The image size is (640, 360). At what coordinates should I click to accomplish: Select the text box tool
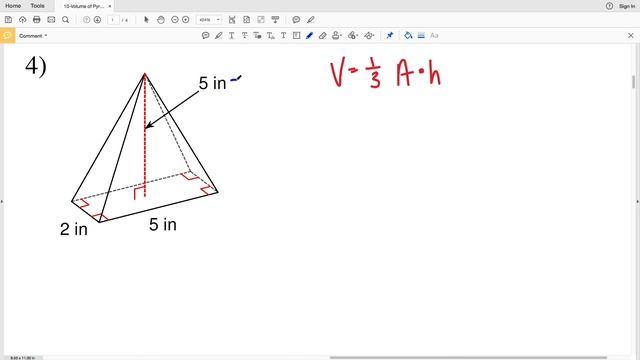pos(296,36)
